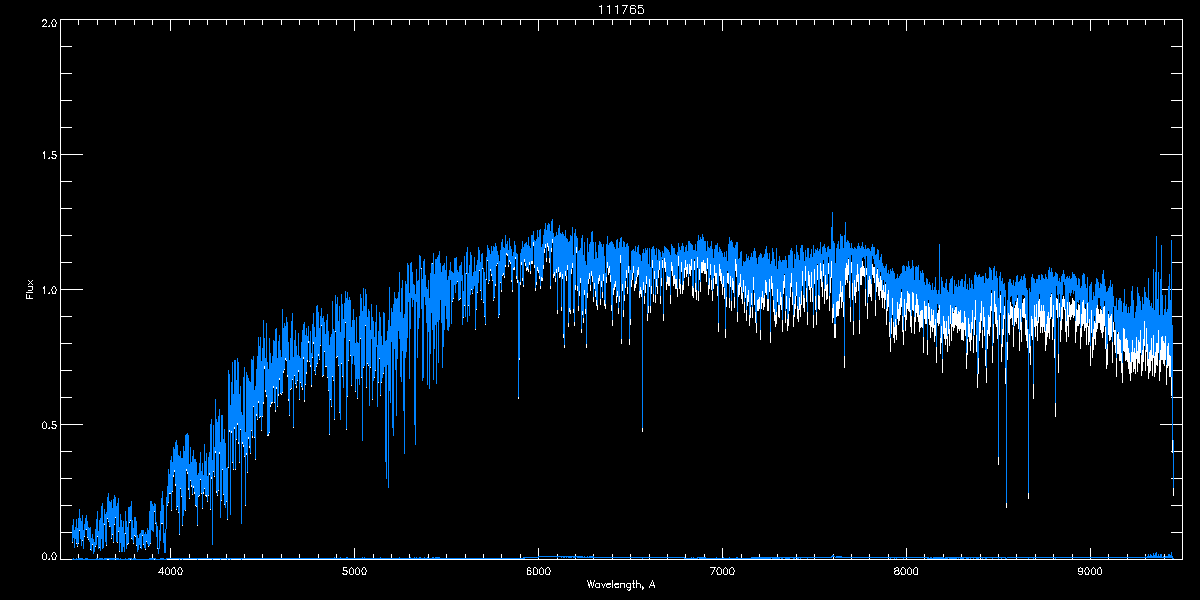Select the 5000 x-axis tick label
The height and width of the screenshot is (600, 1200).
point(354,572)
